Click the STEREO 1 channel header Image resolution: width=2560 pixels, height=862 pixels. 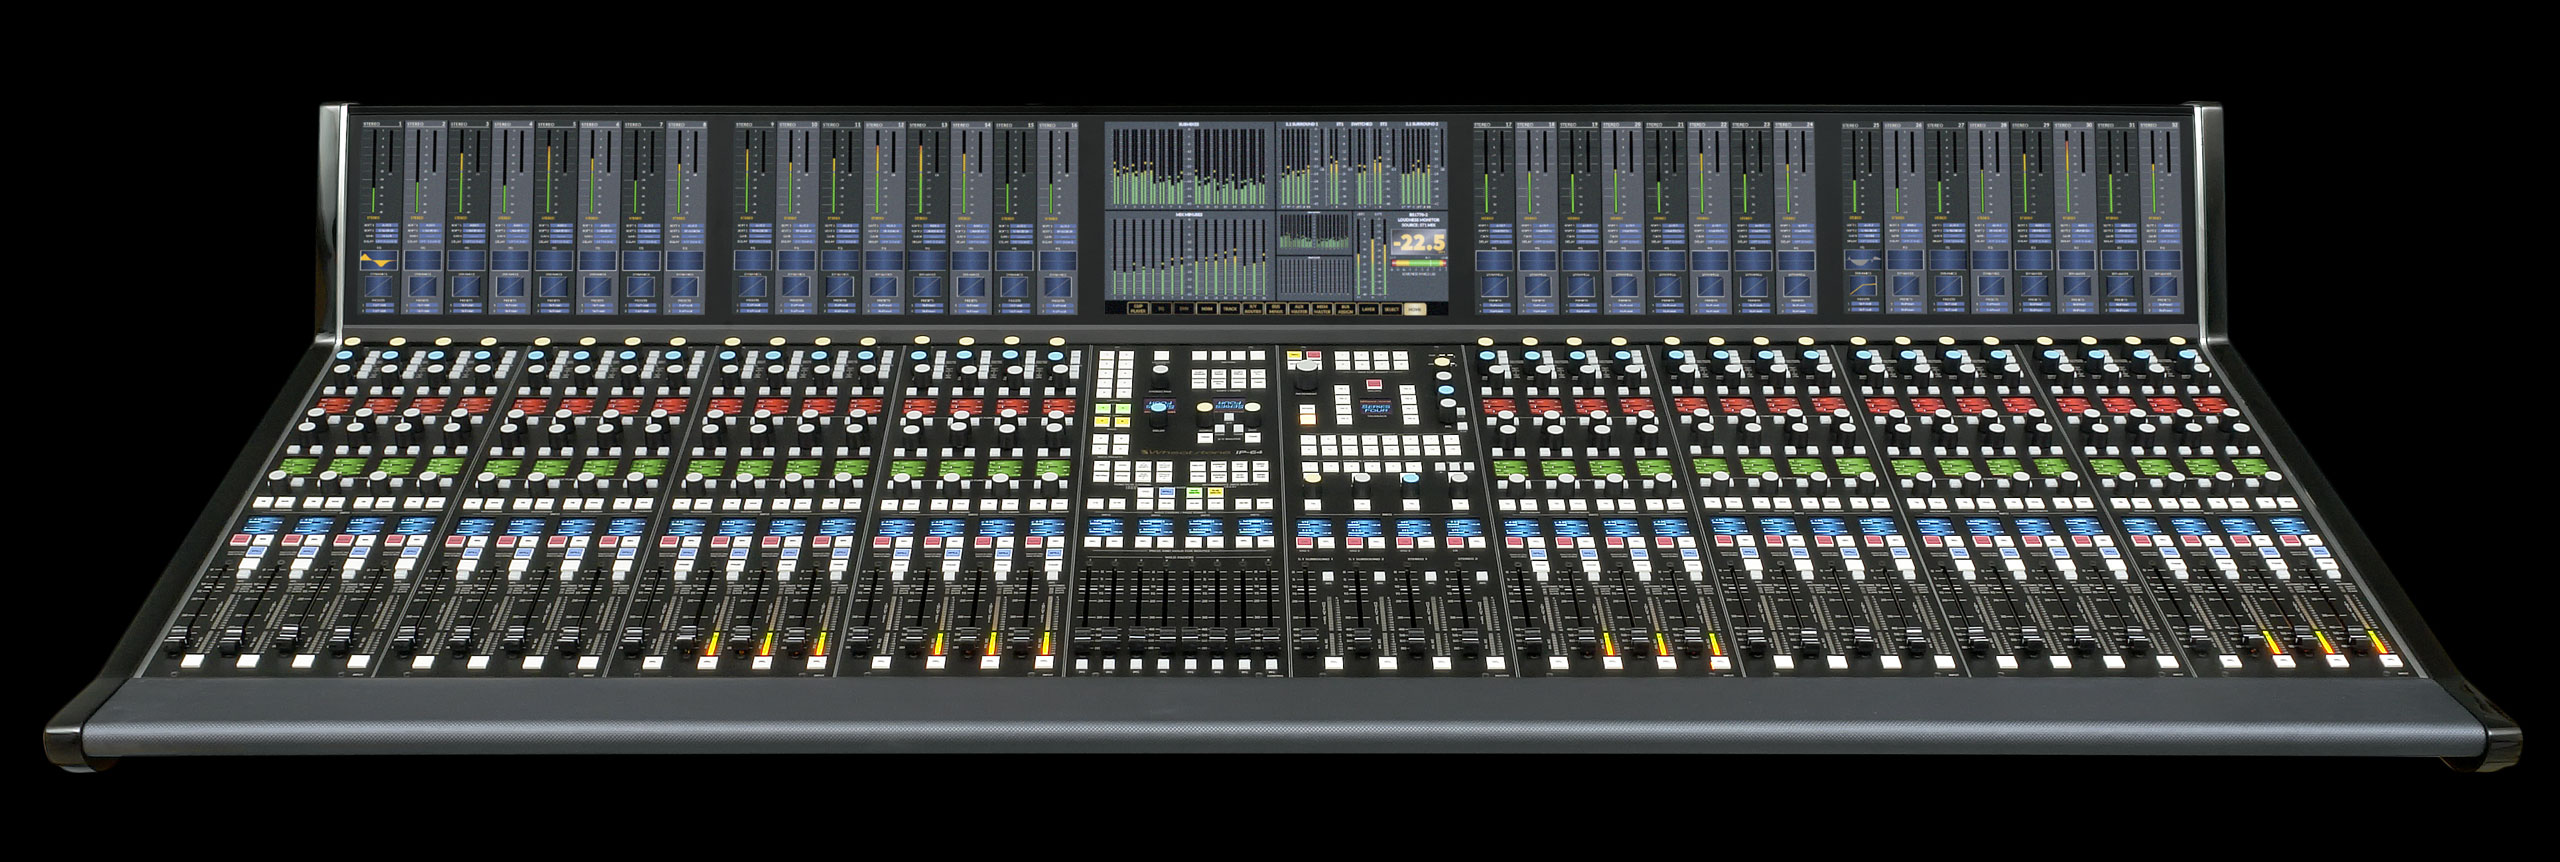(x=382, y=124)
